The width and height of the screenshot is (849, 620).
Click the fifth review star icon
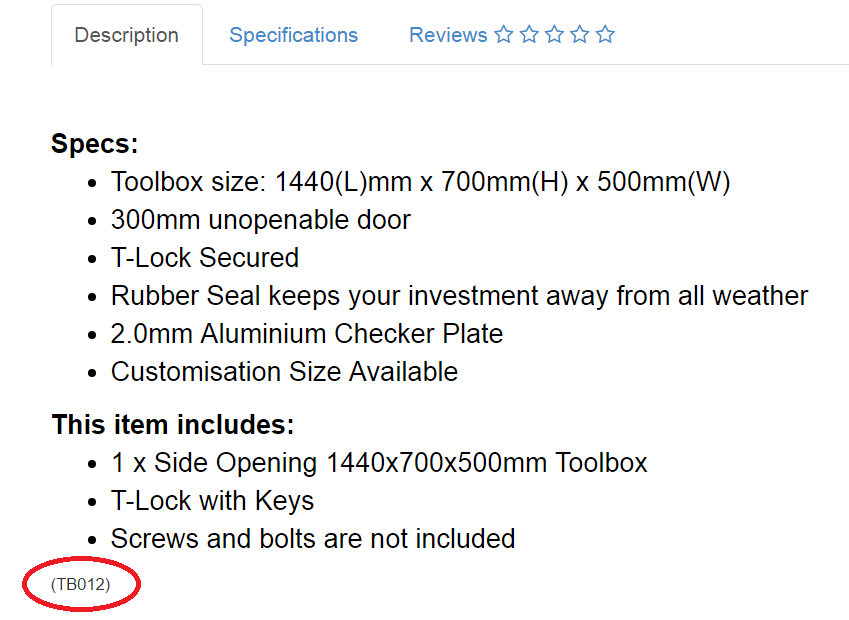pos(605,35)
